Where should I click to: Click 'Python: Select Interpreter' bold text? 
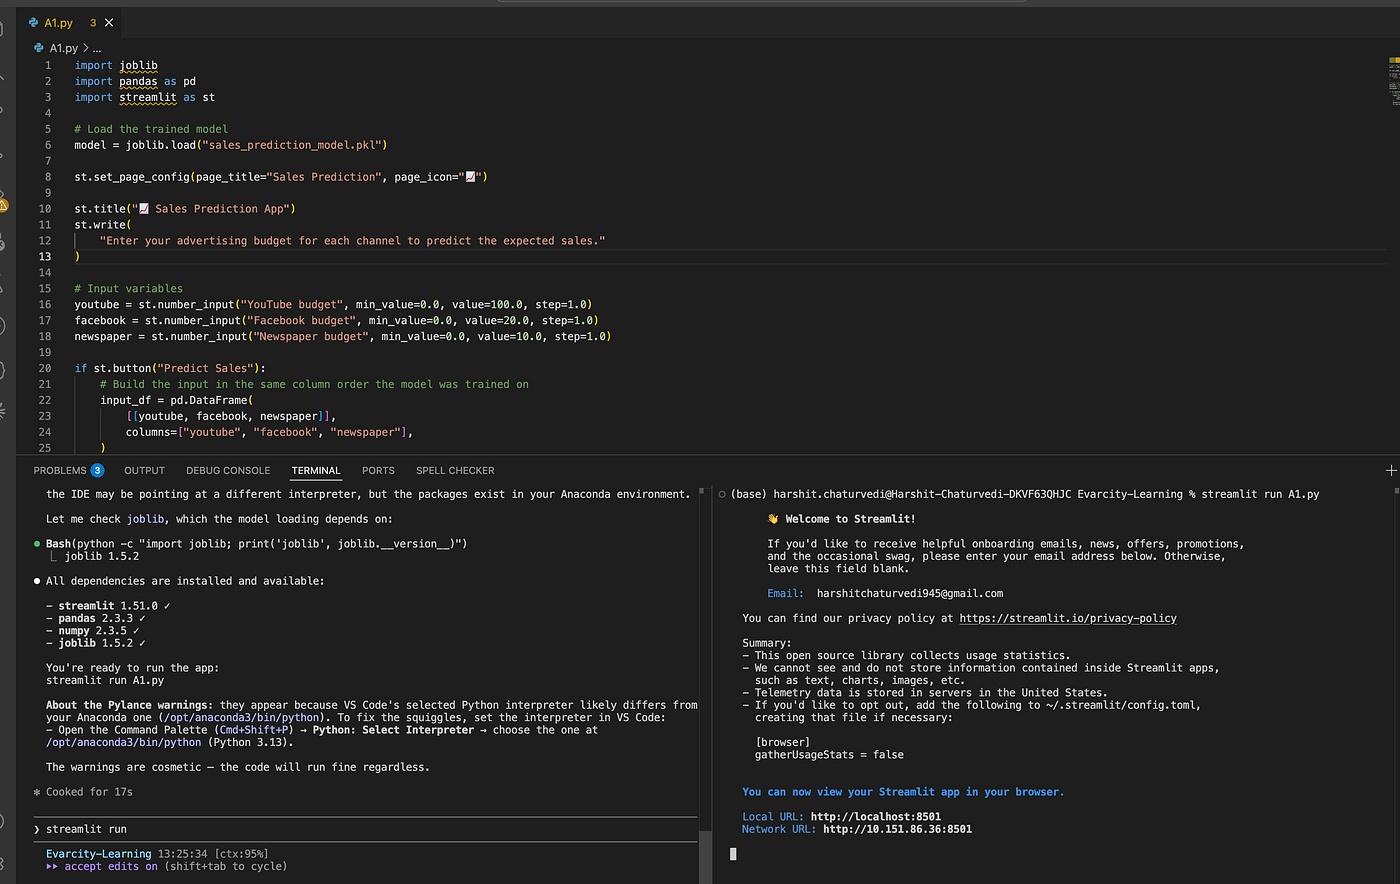coord(393,730)
